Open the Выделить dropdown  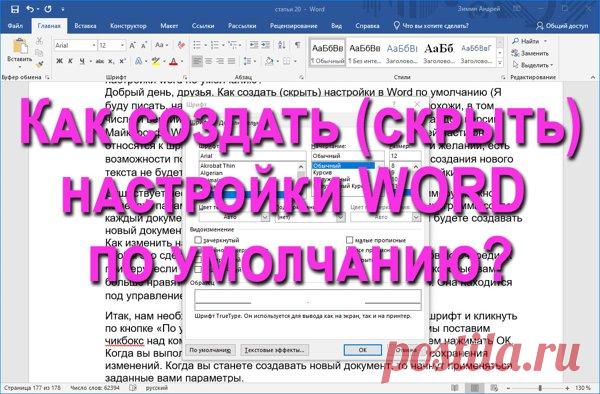534,65
